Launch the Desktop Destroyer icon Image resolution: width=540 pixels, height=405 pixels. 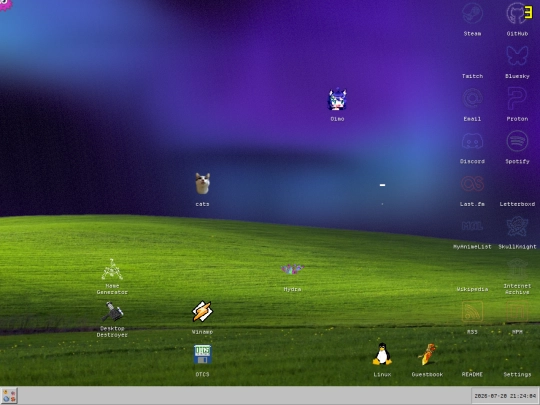pos(112,311)
